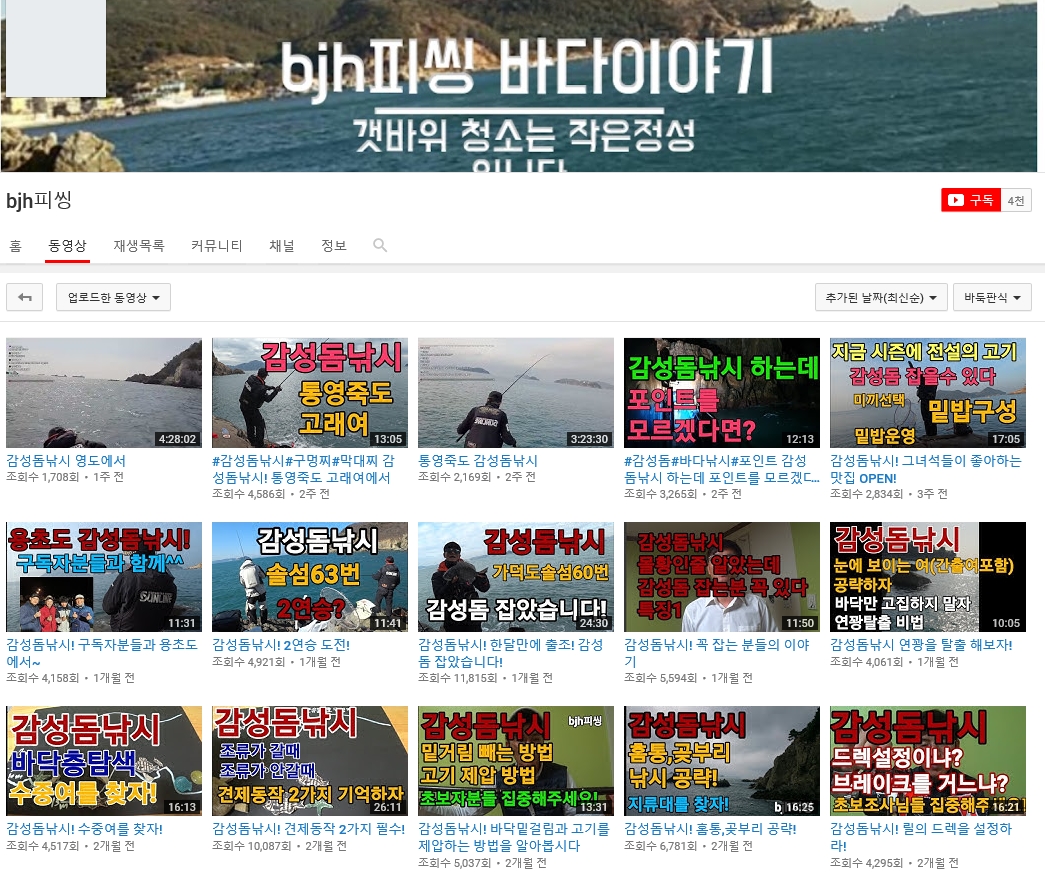Screen dimensions: 1045x877
Task: Open the 솔섬63번 2연승 video thumbnail
Action: [x=310, y=576]
